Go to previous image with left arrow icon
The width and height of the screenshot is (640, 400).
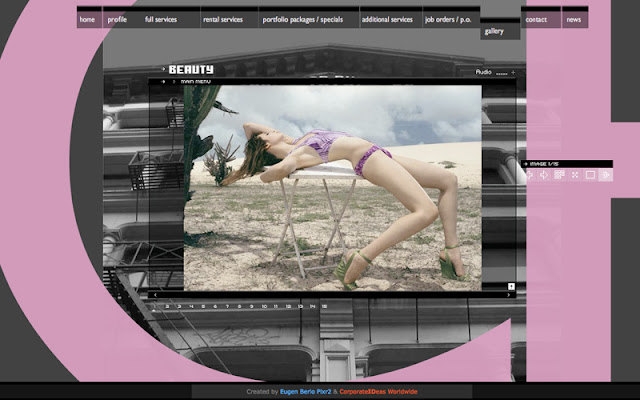click(x=530, y=175)
